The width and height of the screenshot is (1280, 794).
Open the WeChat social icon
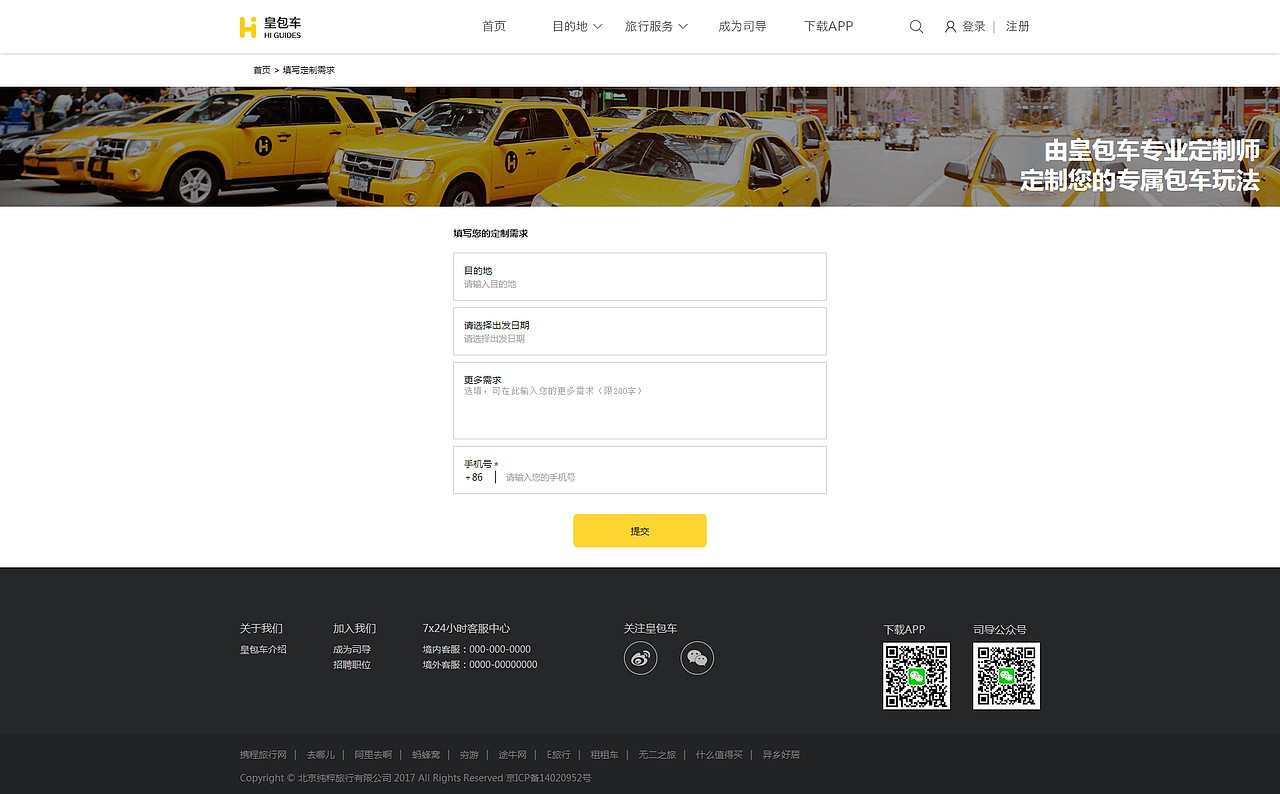(x=697, y=658)
